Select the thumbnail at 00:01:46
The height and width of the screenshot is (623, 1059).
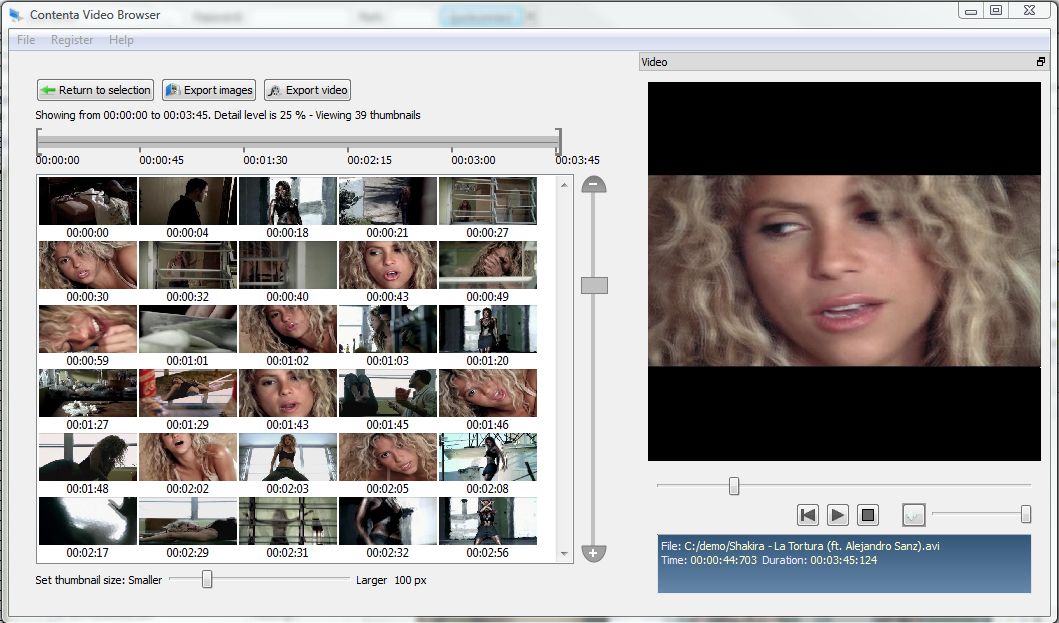pos(488,393)
